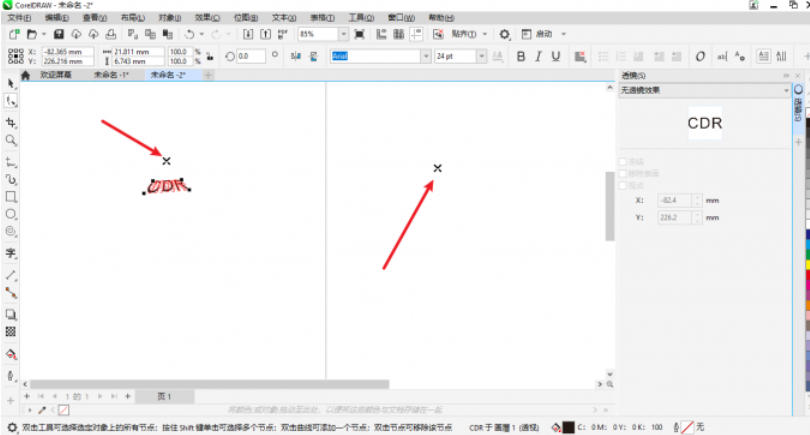Select the Transparency checkerboard tool
The image size is (810, 435).
point(11,332)
